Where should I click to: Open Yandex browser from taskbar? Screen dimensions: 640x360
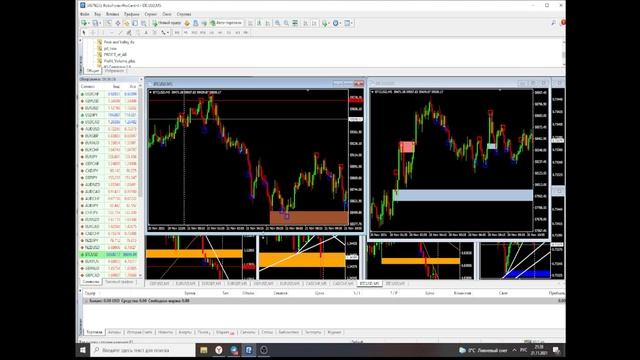tap(219, 350)
